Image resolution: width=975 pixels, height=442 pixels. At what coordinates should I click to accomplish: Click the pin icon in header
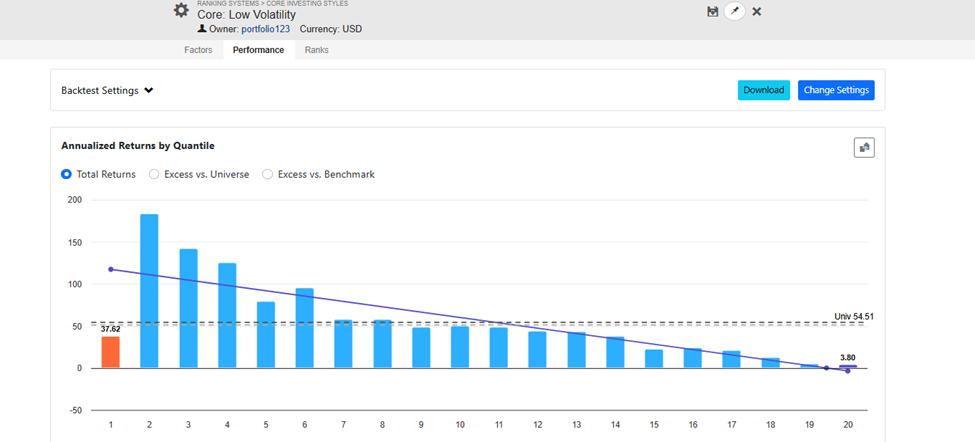pyautogui.click(x=735, y=11)
